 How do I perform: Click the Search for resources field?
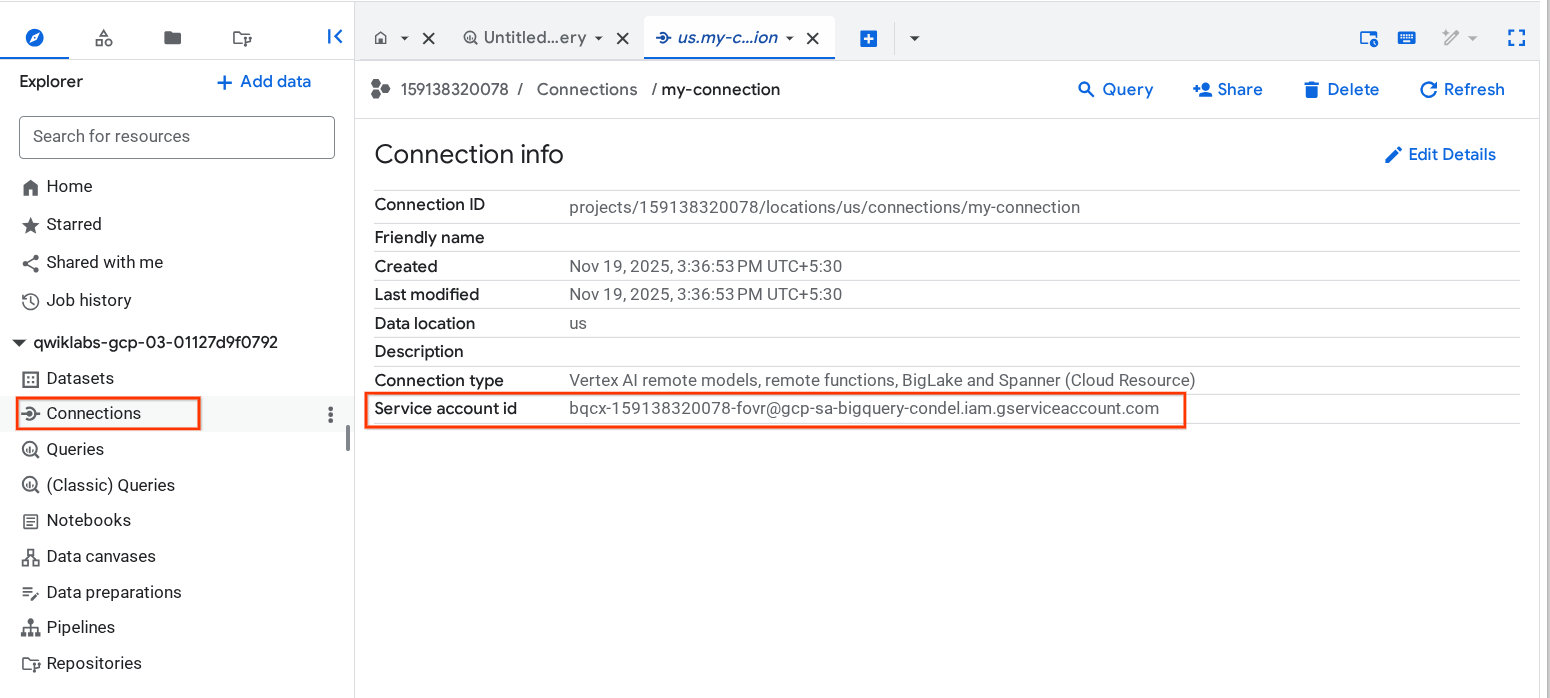click(x=176, y=137)
